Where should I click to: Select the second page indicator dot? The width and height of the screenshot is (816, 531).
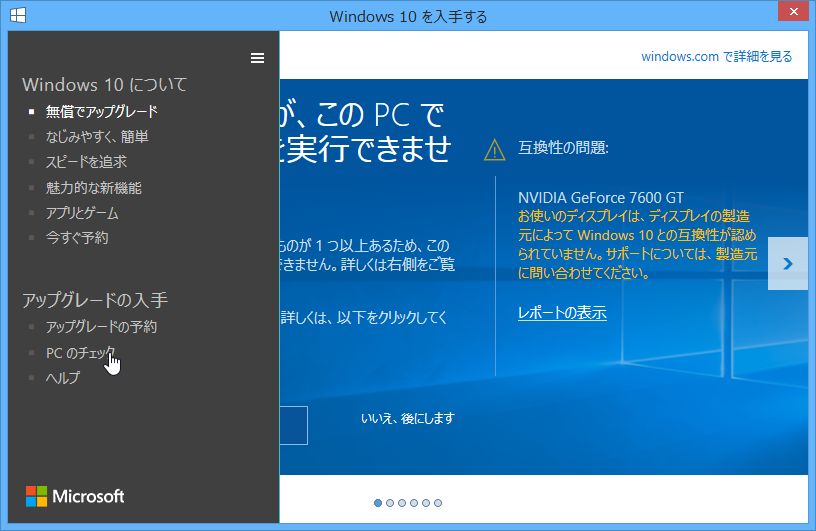390,503
